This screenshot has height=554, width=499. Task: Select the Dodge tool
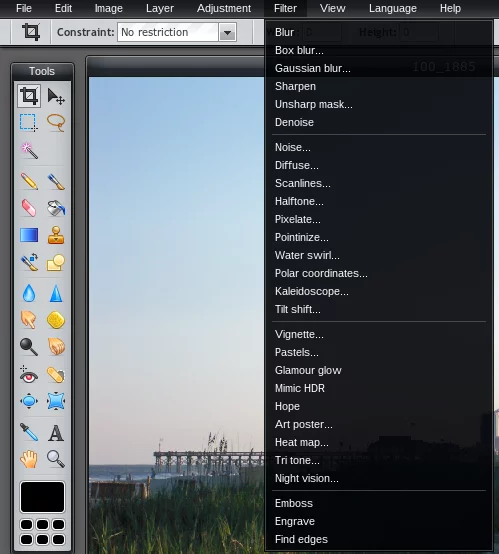(x=29, y=346)
